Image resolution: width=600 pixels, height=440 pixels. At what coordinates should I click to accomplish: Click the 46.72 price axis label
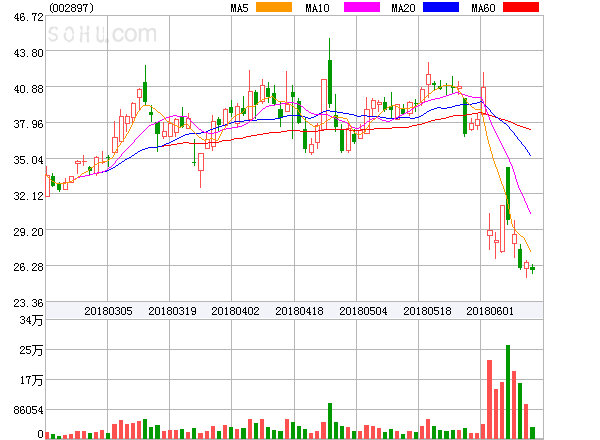click(x=28, y=17)
